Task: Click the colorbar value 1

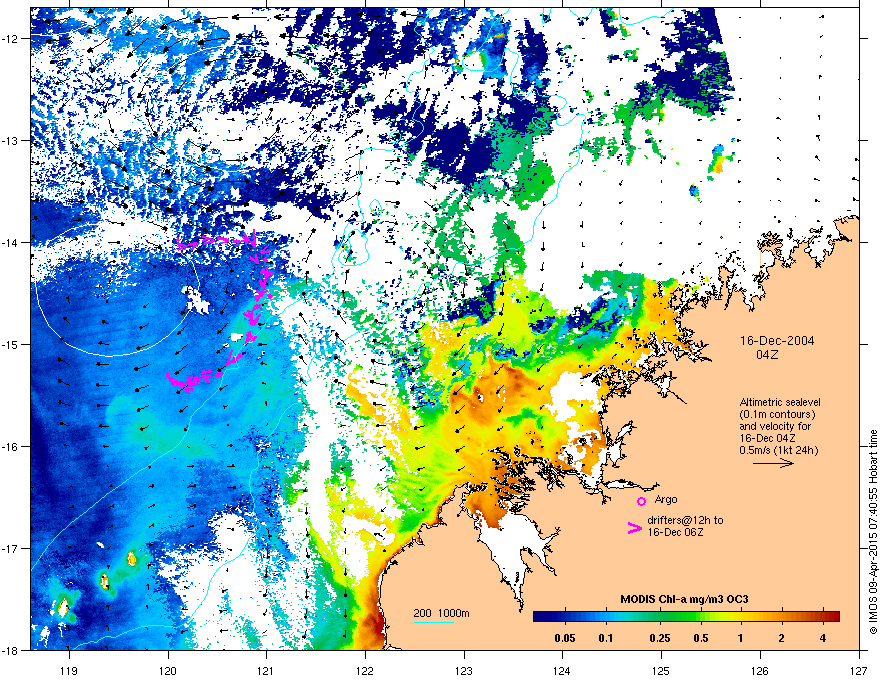Action: pos(740,638)
